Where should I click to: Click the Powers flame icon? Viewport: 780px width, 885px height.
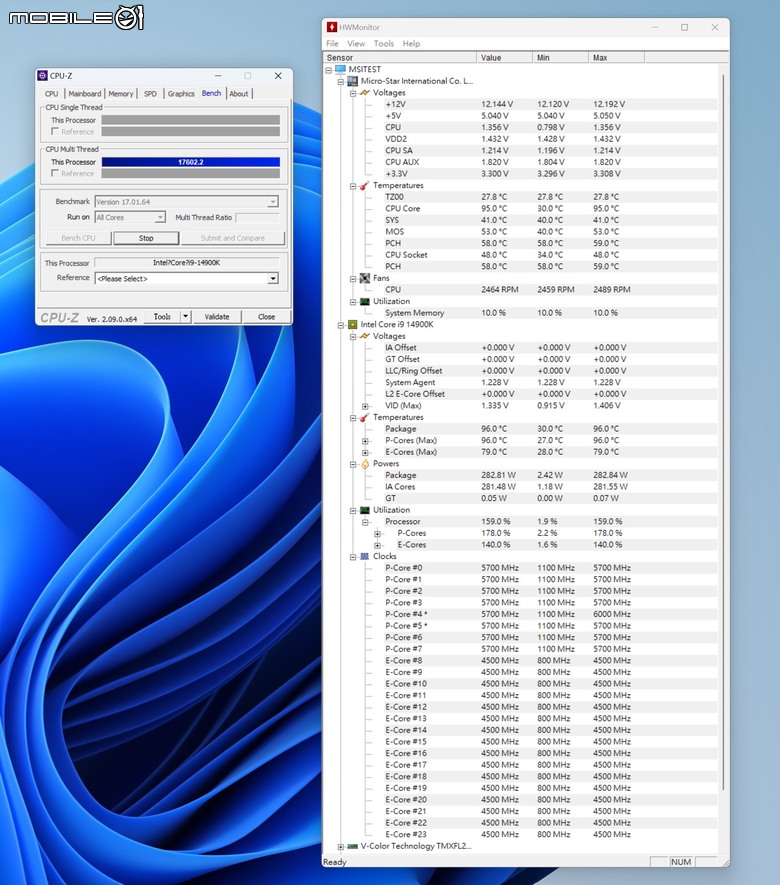(365, 464)
